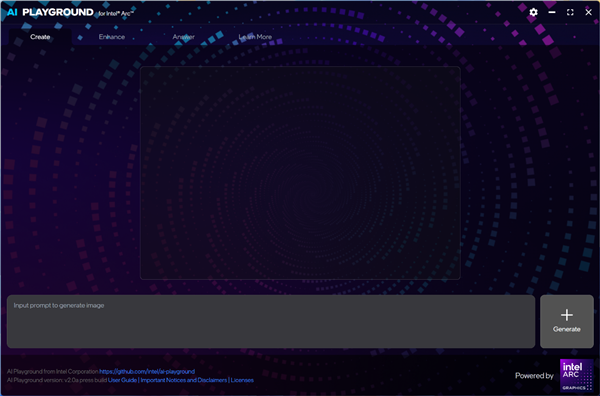Click the Intel Arc Graphics logo

coord(577,375)
